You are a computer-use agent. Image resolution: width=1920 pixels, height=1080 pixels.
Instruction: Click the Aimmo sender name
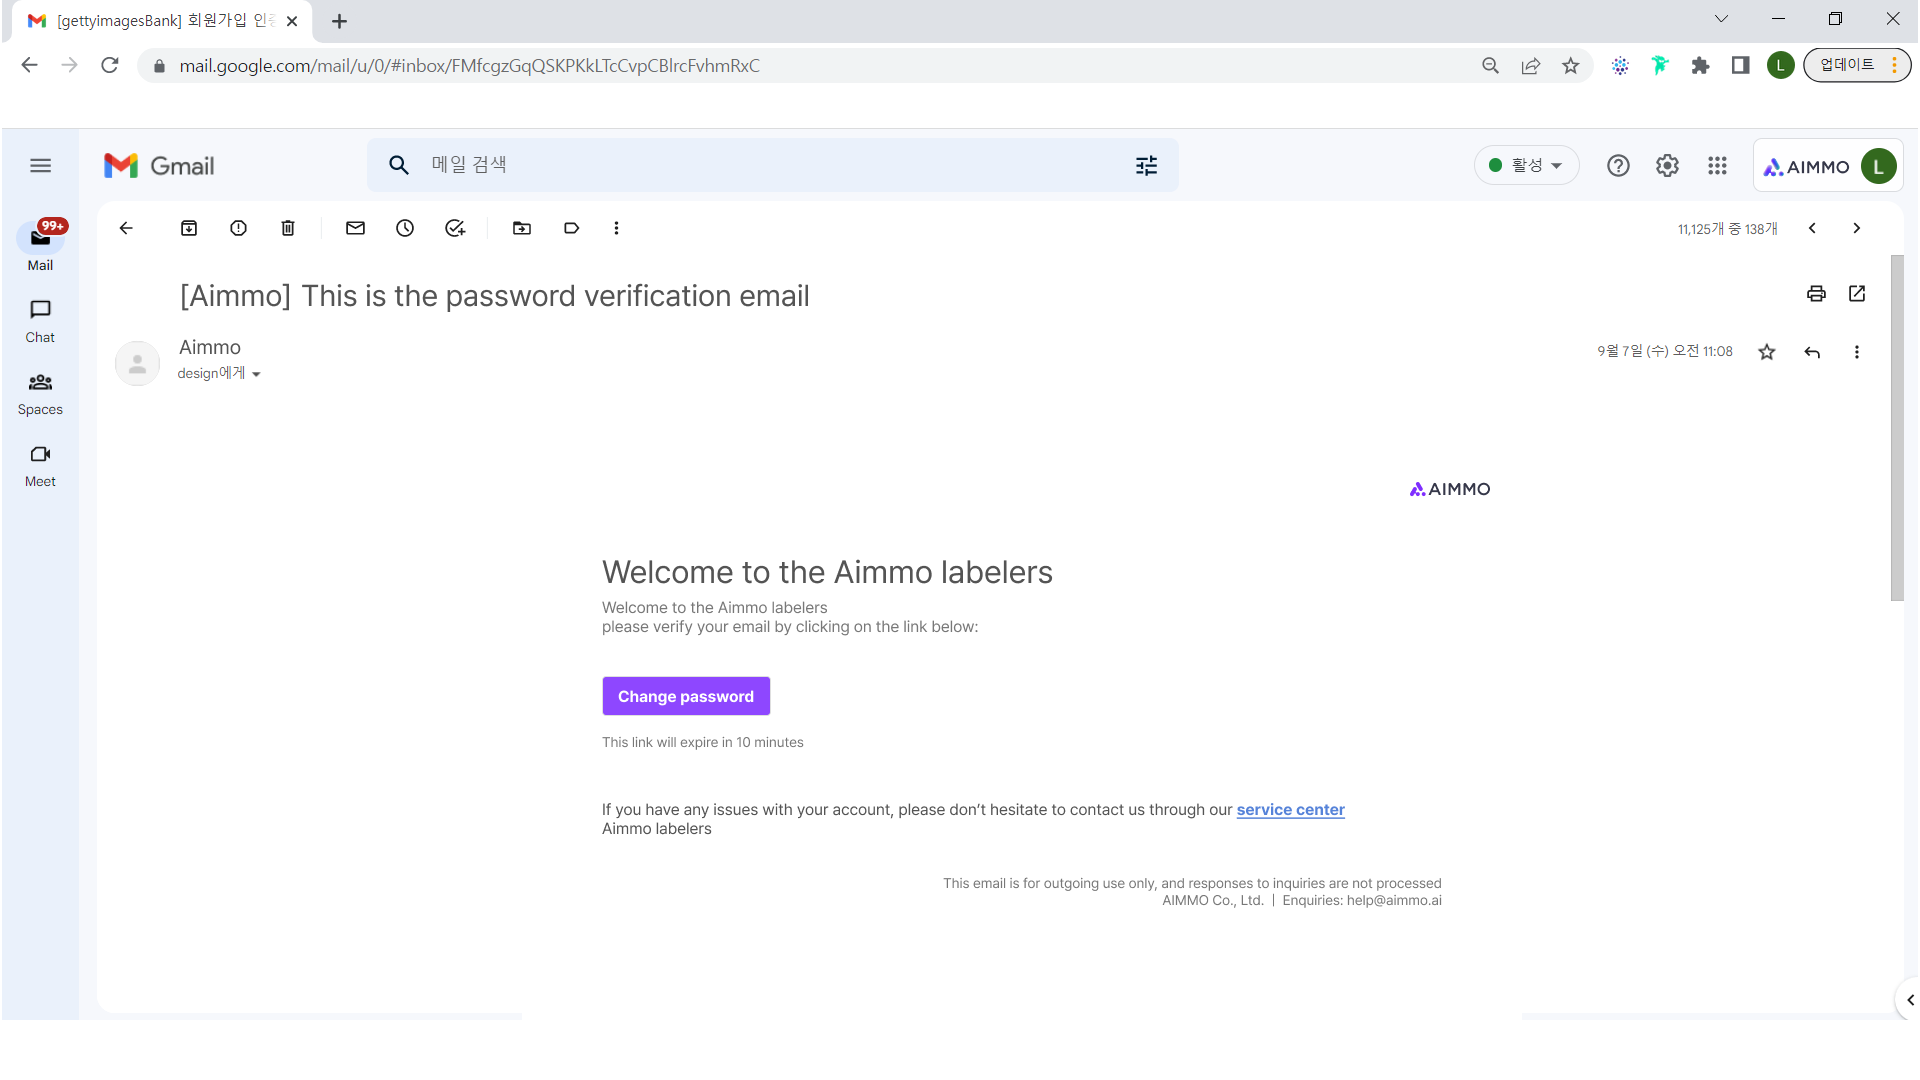click(210, 347)
